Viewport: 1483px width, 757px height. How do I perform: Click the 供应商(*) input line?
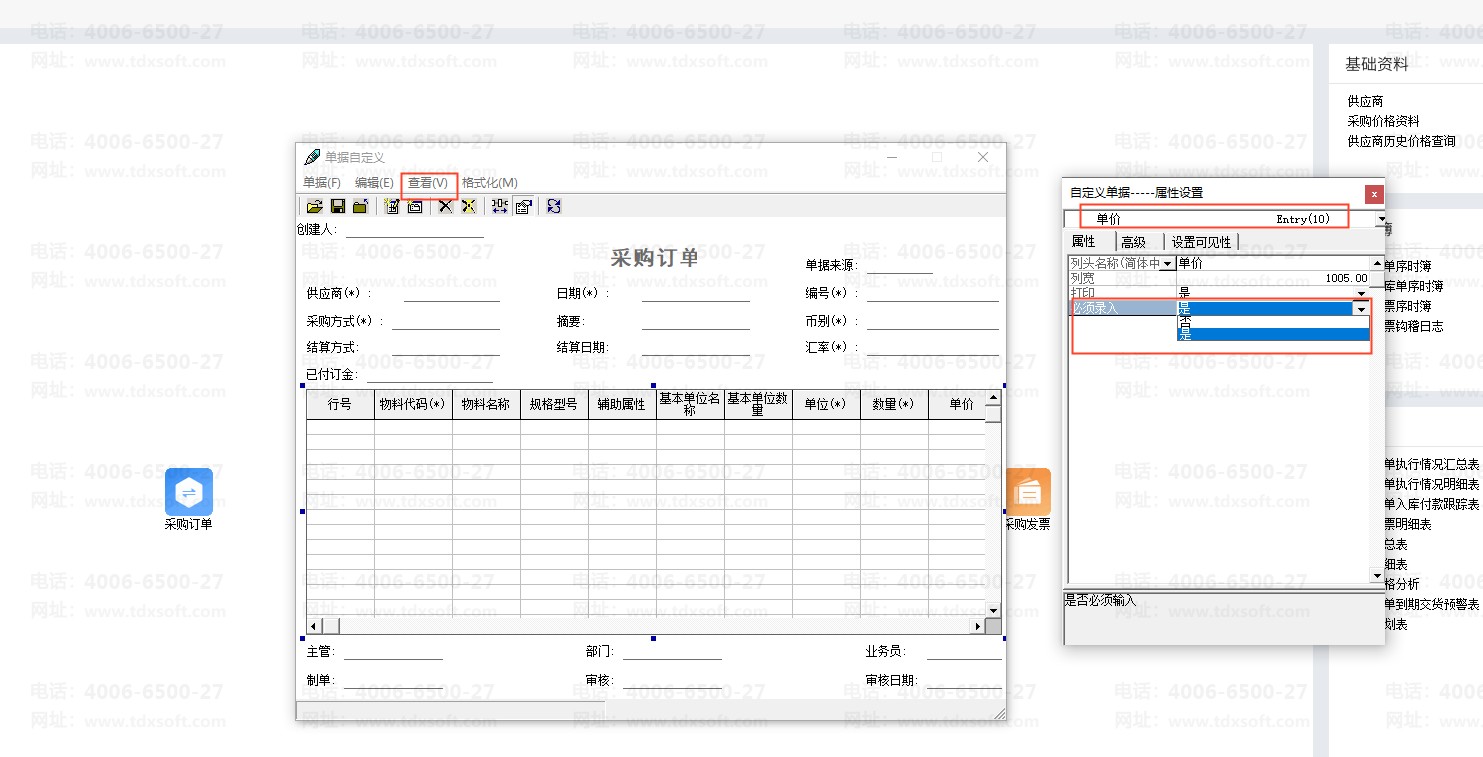coord(451,294)
